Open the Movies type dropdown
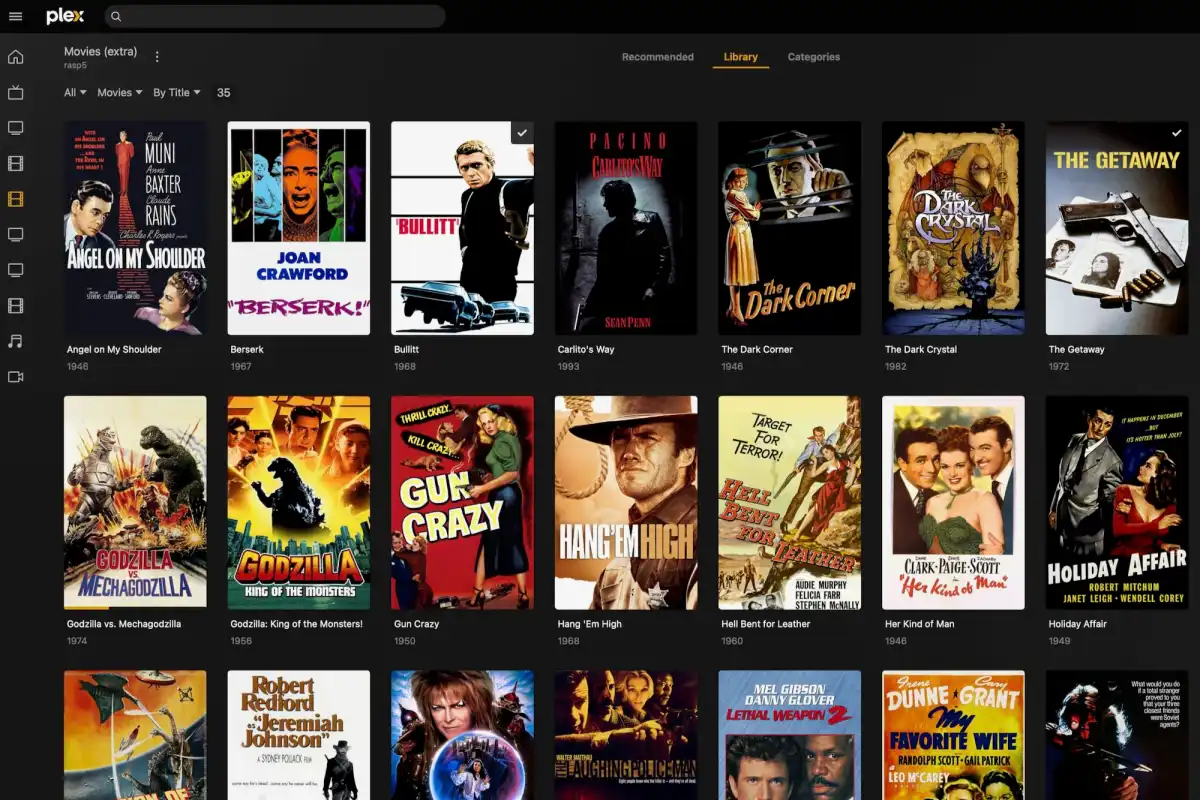The height and width of the screenshot is (800, 1200). coord(119,92)
